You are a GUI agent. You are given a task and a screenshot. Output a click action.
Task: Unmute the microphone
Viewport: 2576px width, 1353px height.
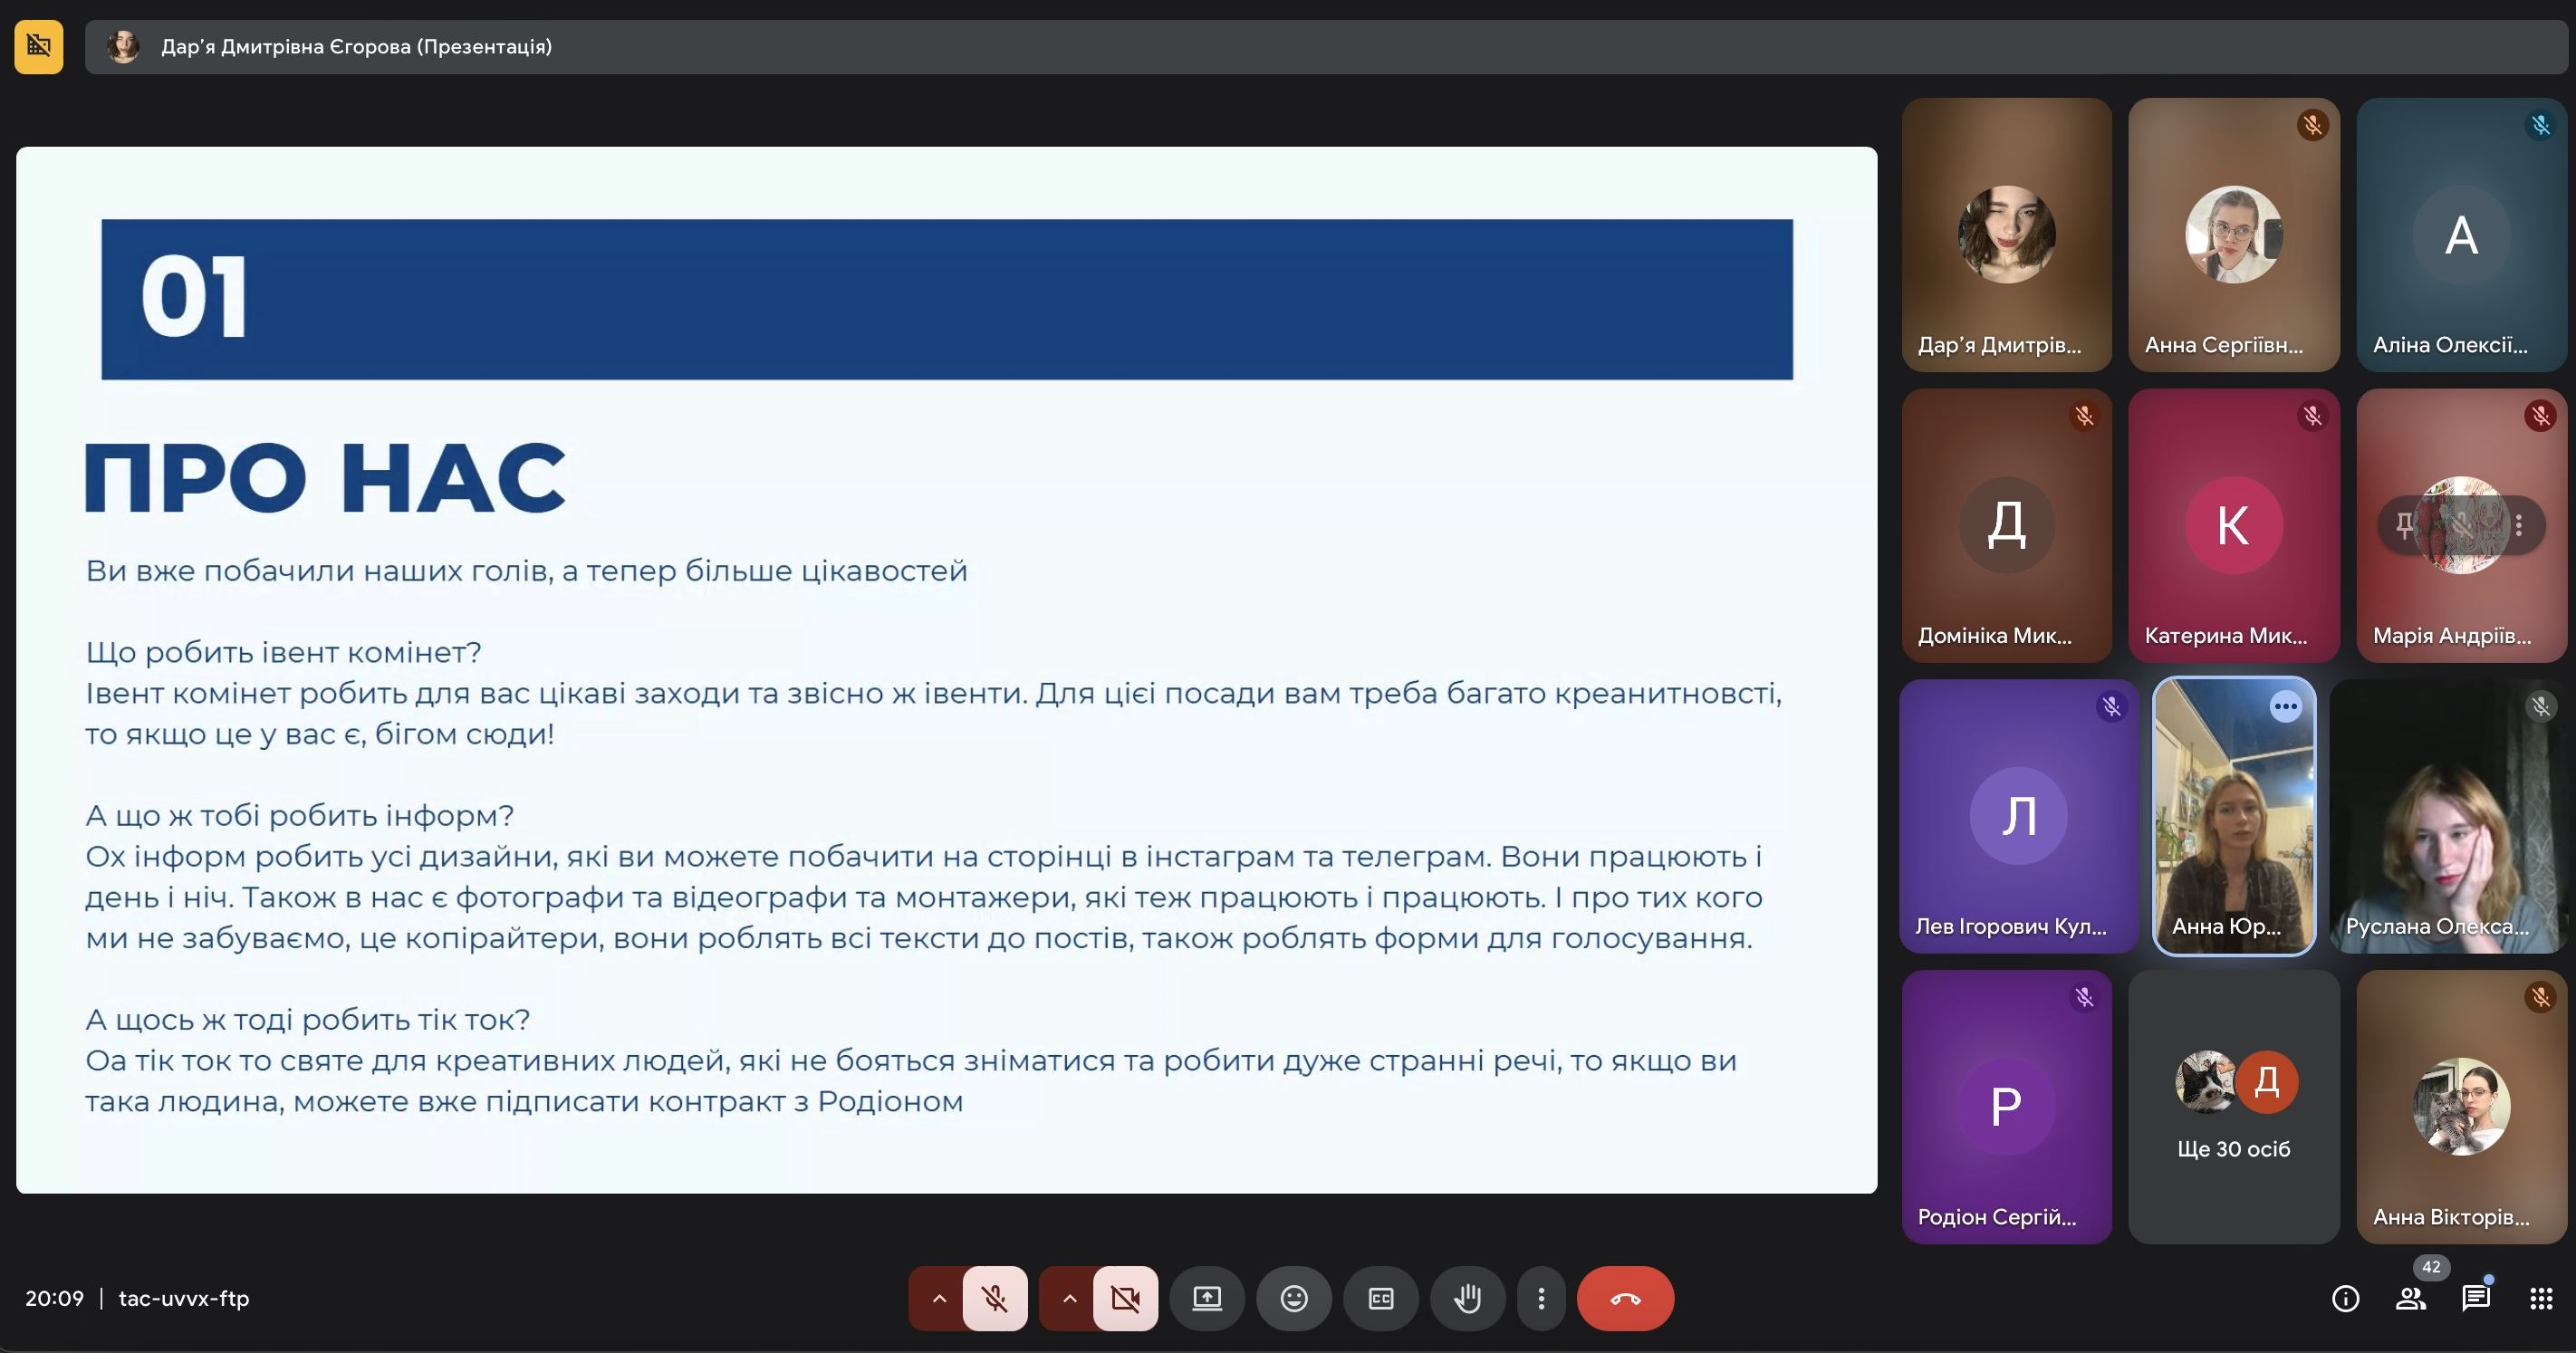tap(994, 1298)
